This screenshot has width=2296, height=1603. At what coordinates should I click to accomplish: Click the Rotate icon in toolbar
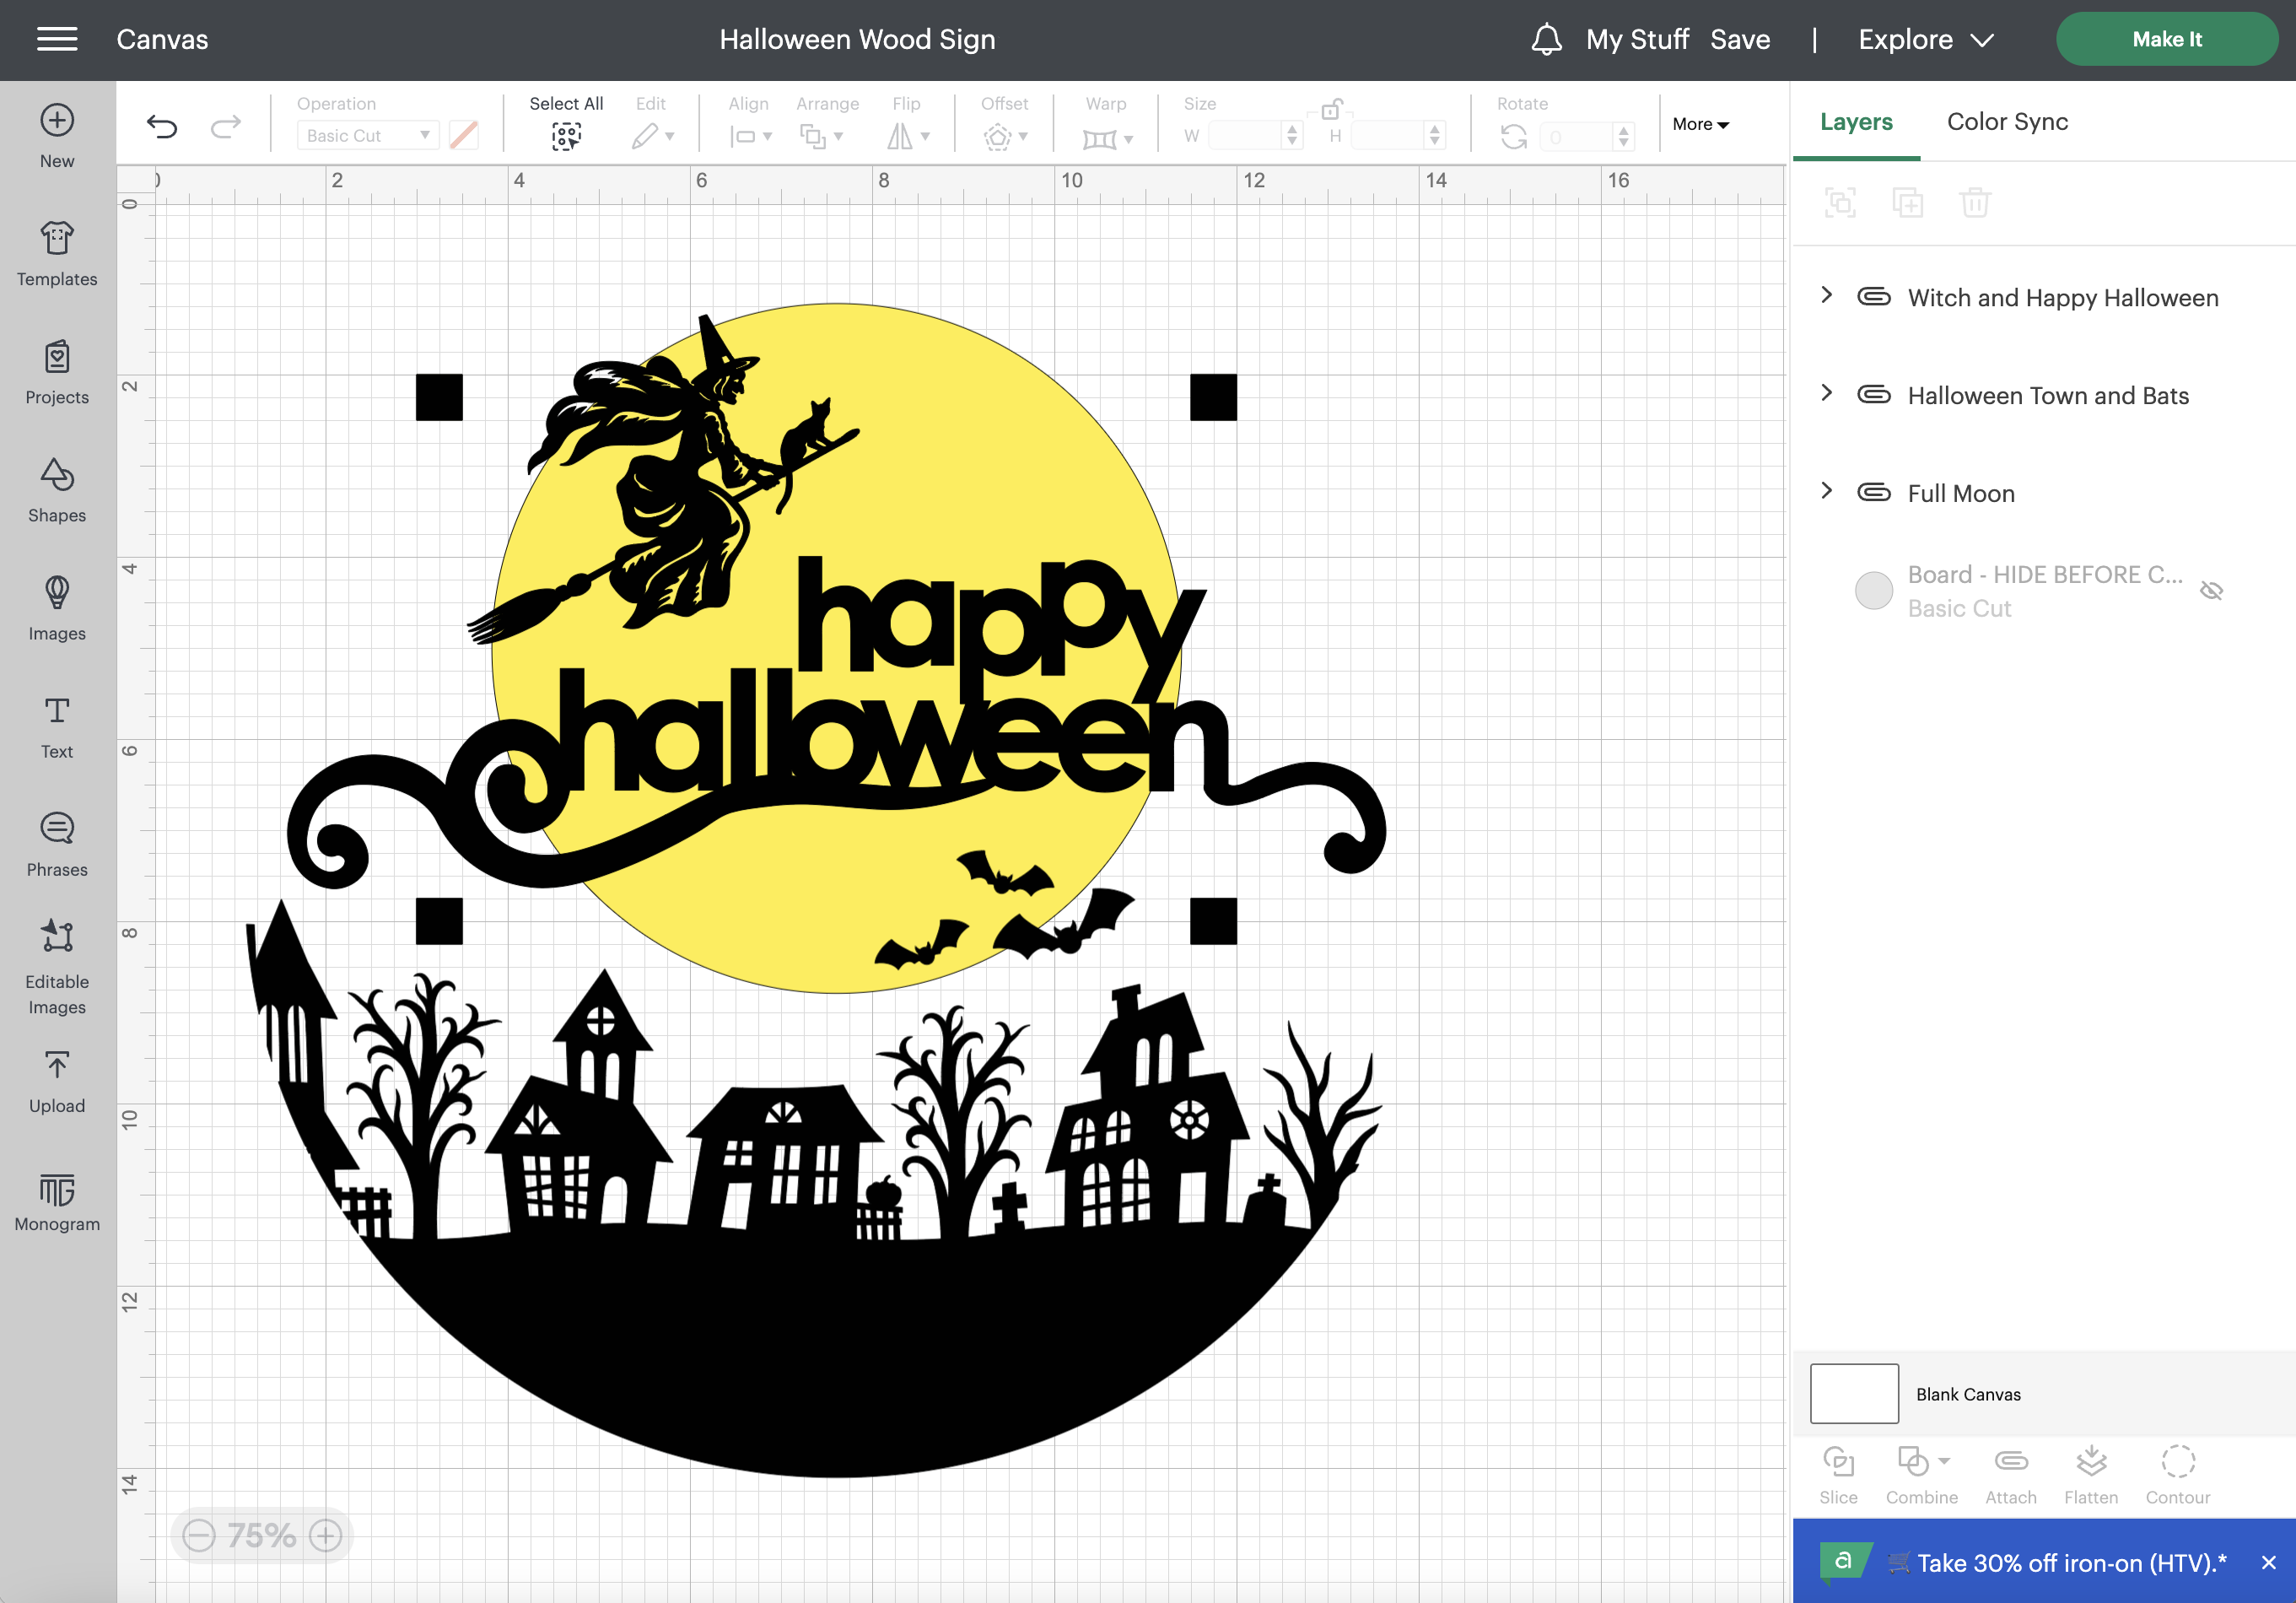[x=1514, y=136]
